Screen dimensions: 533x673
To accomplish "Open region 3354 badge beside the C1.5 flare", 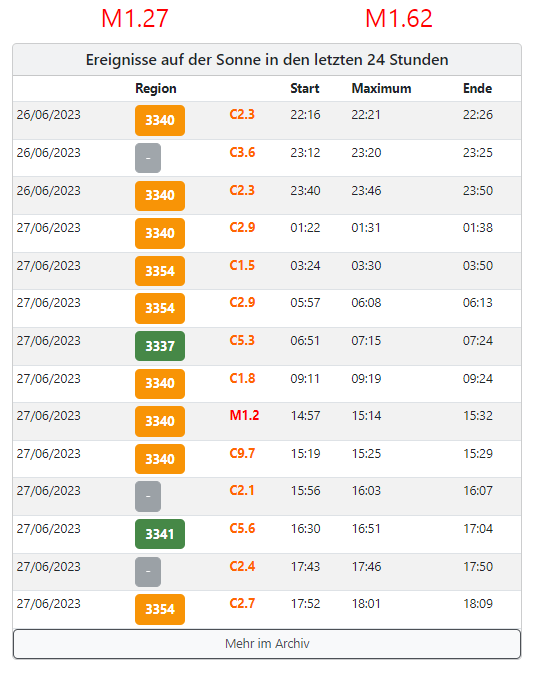I will [160, 271].
